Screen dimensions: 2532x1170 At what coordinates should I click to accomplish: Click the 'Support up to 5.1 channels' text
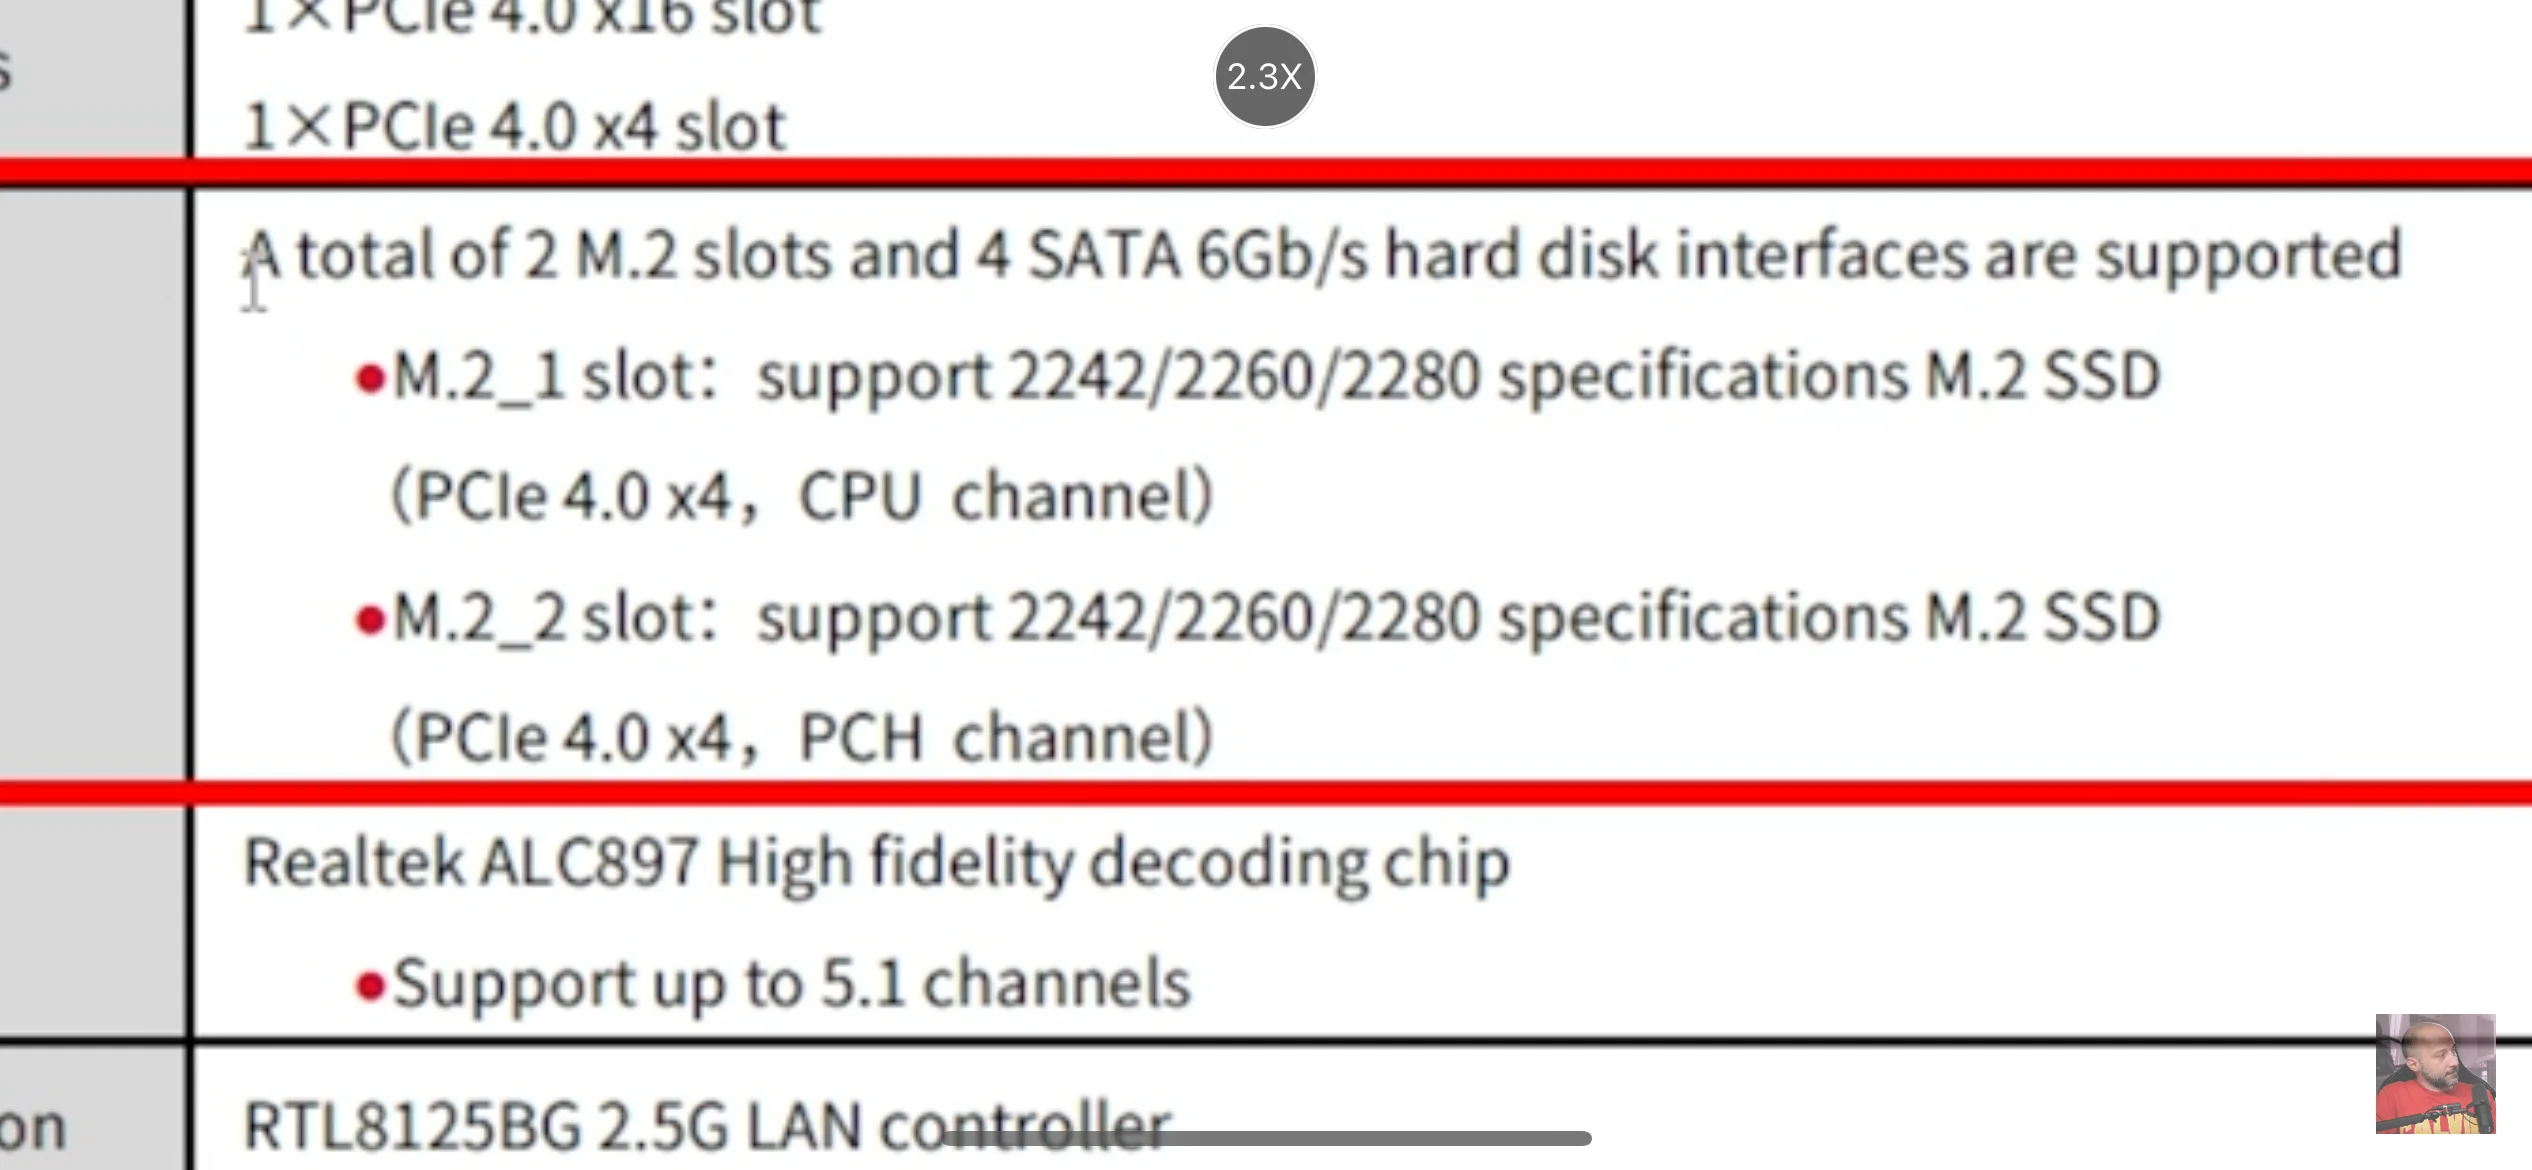pyautogui.click(x=773, y=985)
